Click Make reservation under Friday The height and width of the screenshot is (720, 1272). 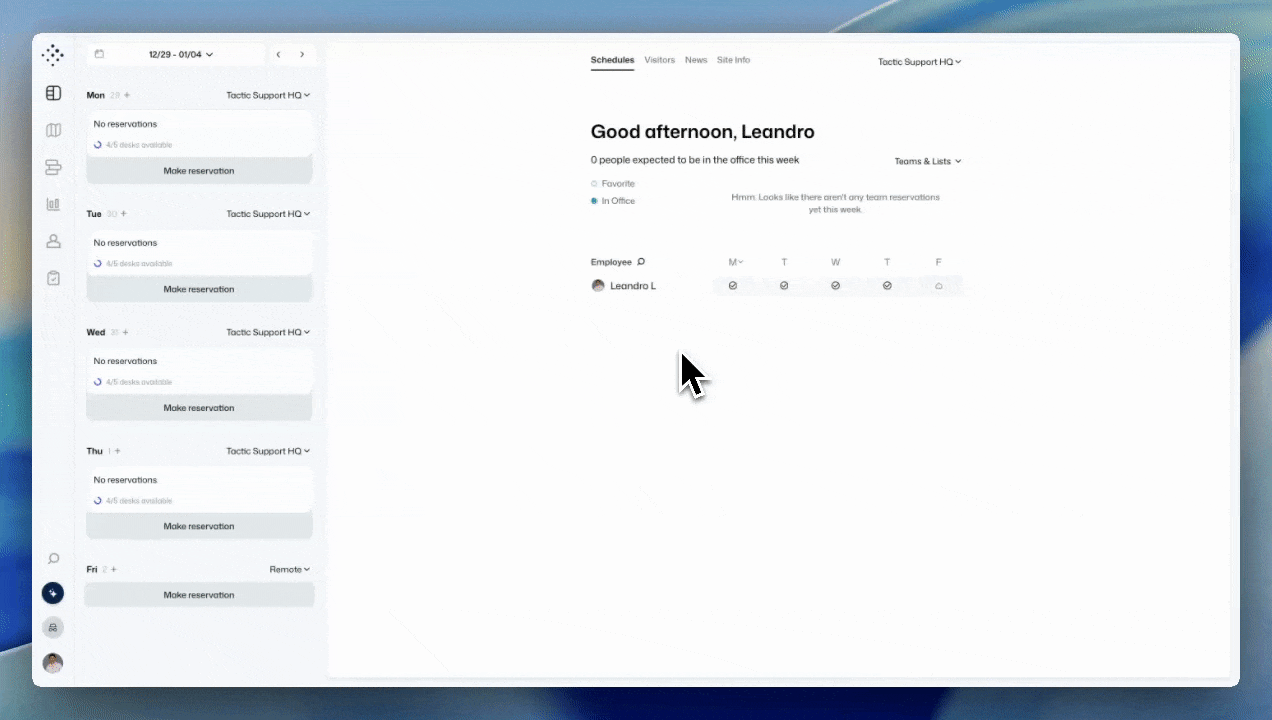coord(199,594)
